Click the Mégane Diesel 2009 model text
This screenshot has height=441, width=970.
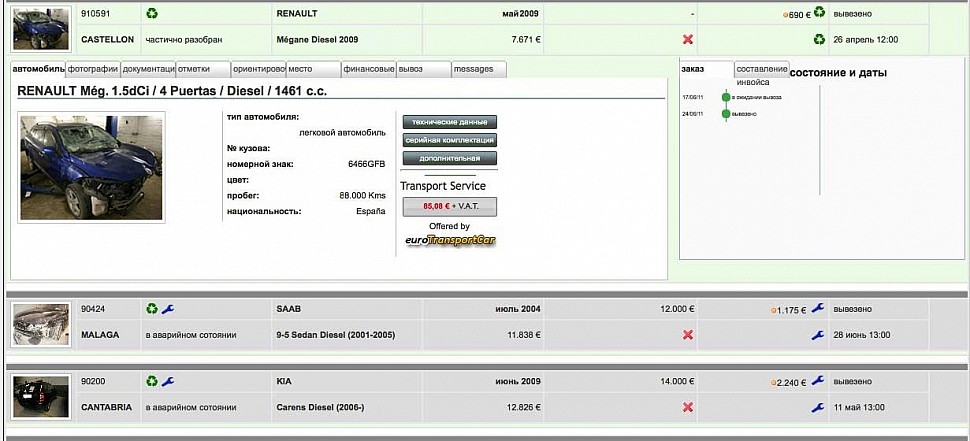317,40
